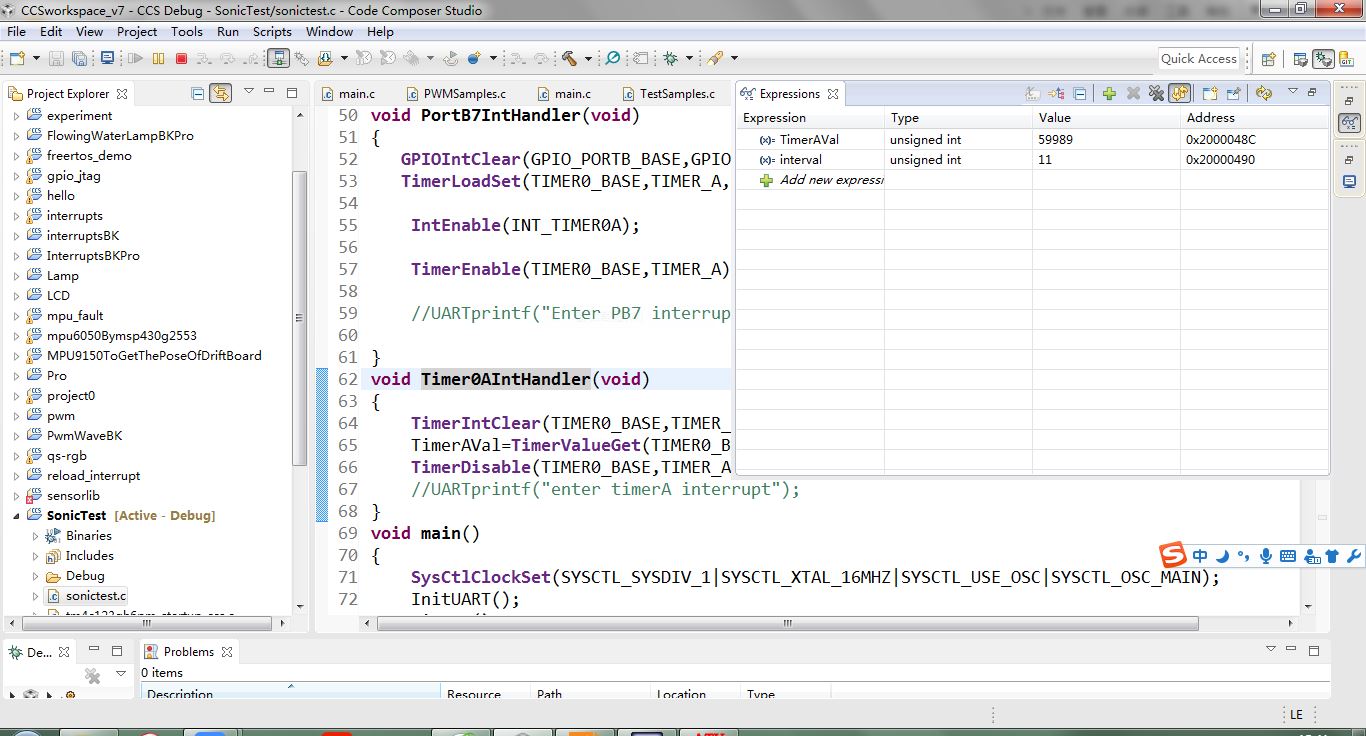Switch to the PWMSamples.c editor tab
This screenshot has width=1366, height=736.
[464, 94]
